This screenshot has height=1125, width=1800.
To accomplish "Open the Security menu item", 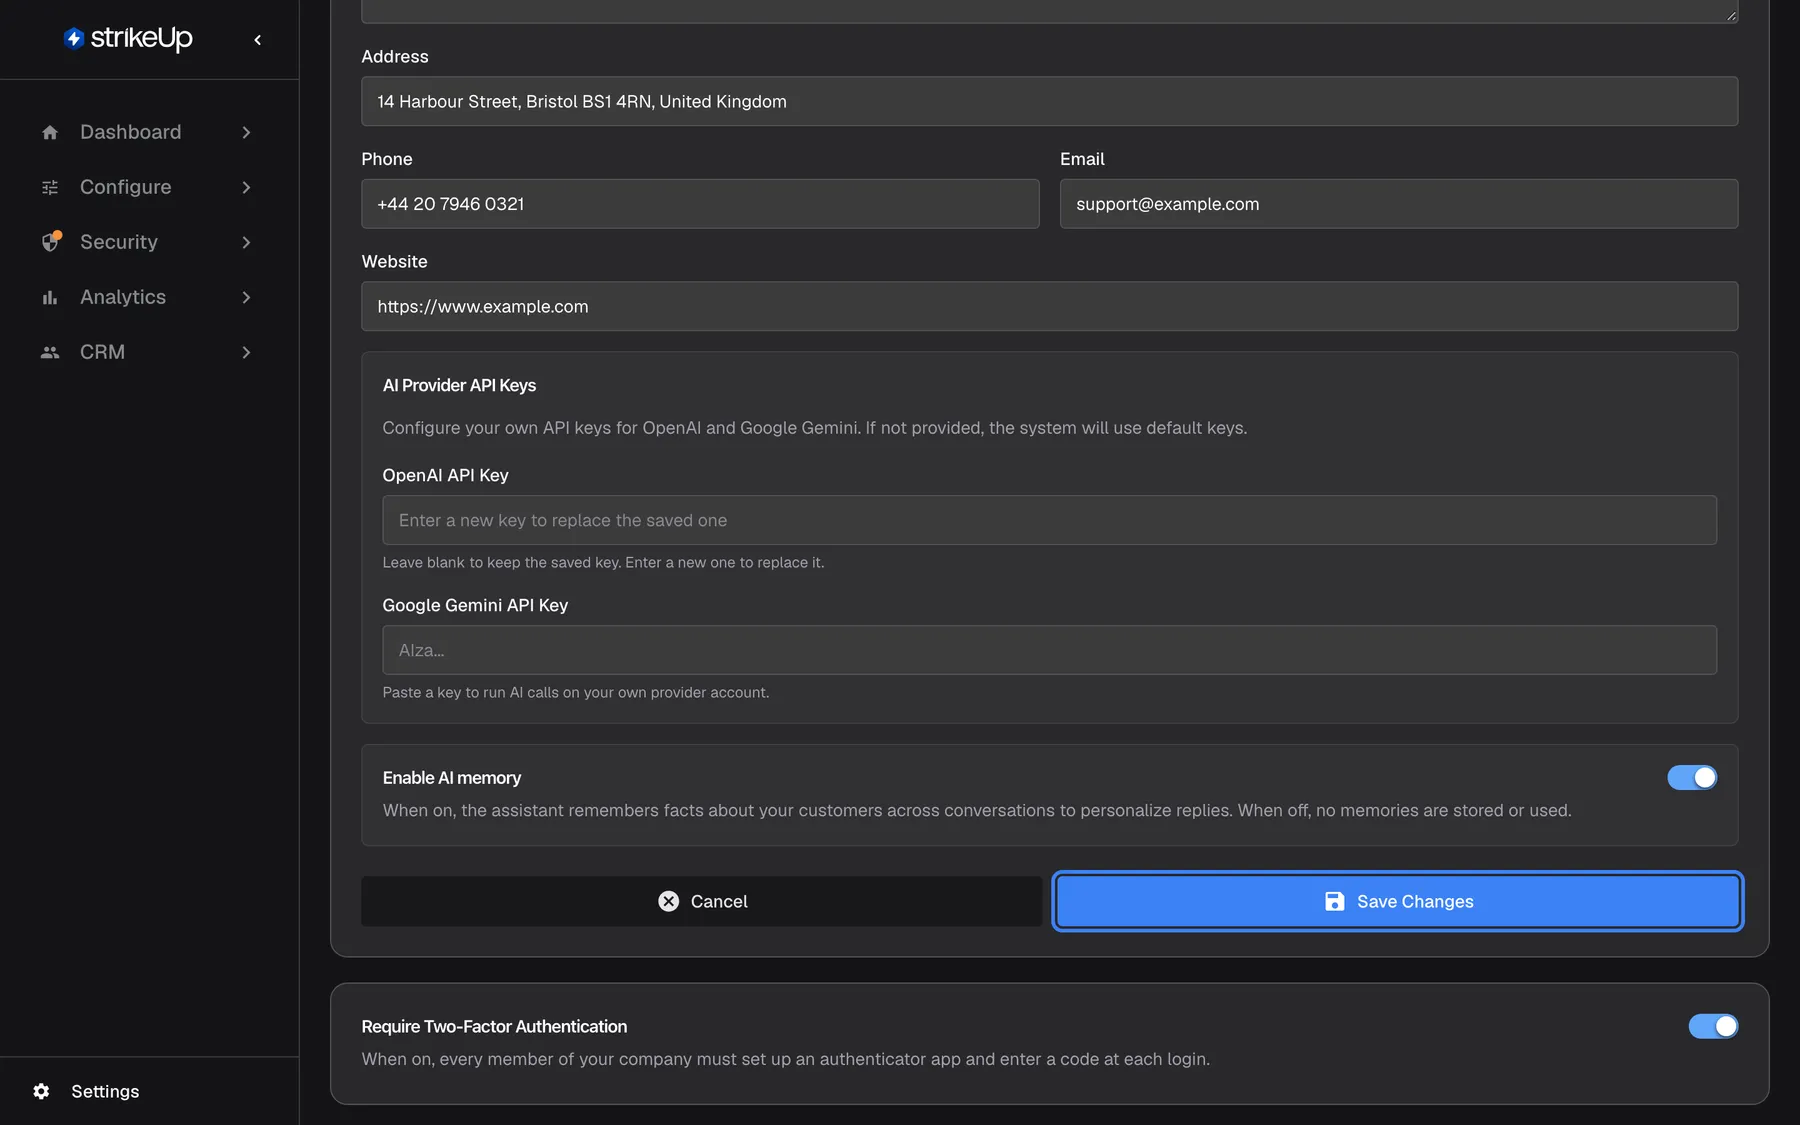I will [148, 242].
